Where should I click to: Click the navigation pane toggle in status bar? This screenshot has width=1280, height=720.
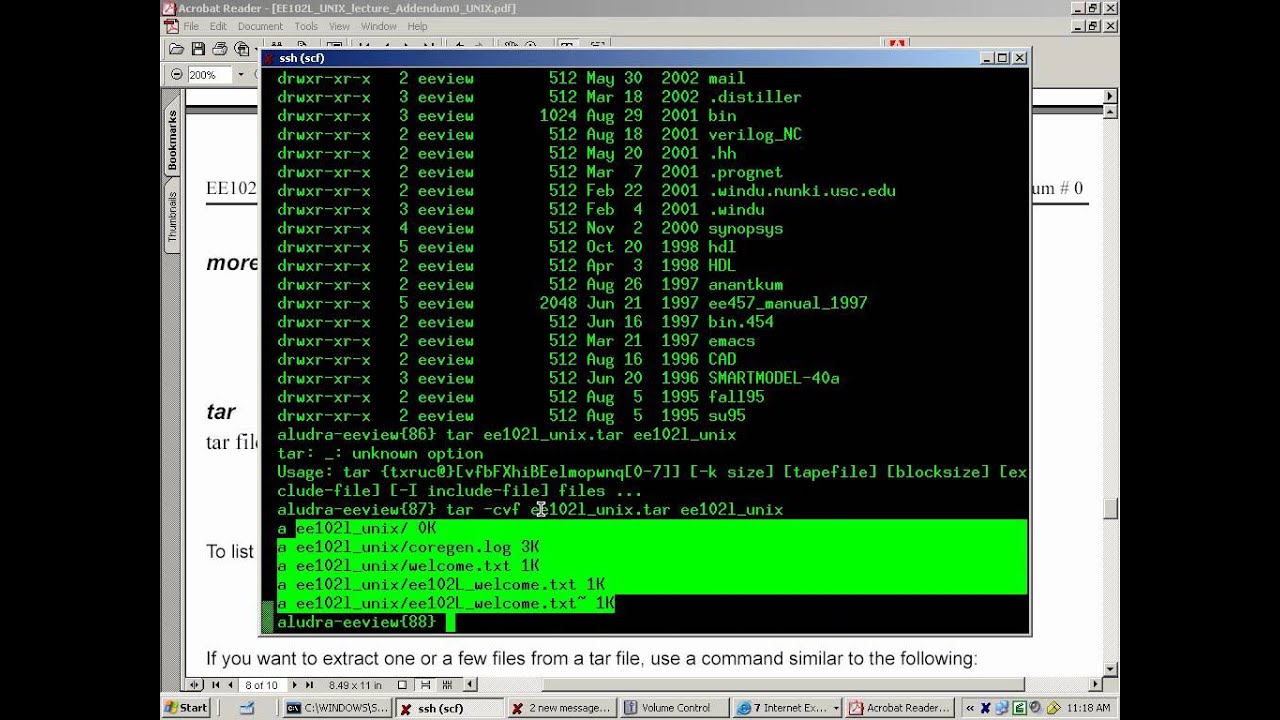(195, 685)
